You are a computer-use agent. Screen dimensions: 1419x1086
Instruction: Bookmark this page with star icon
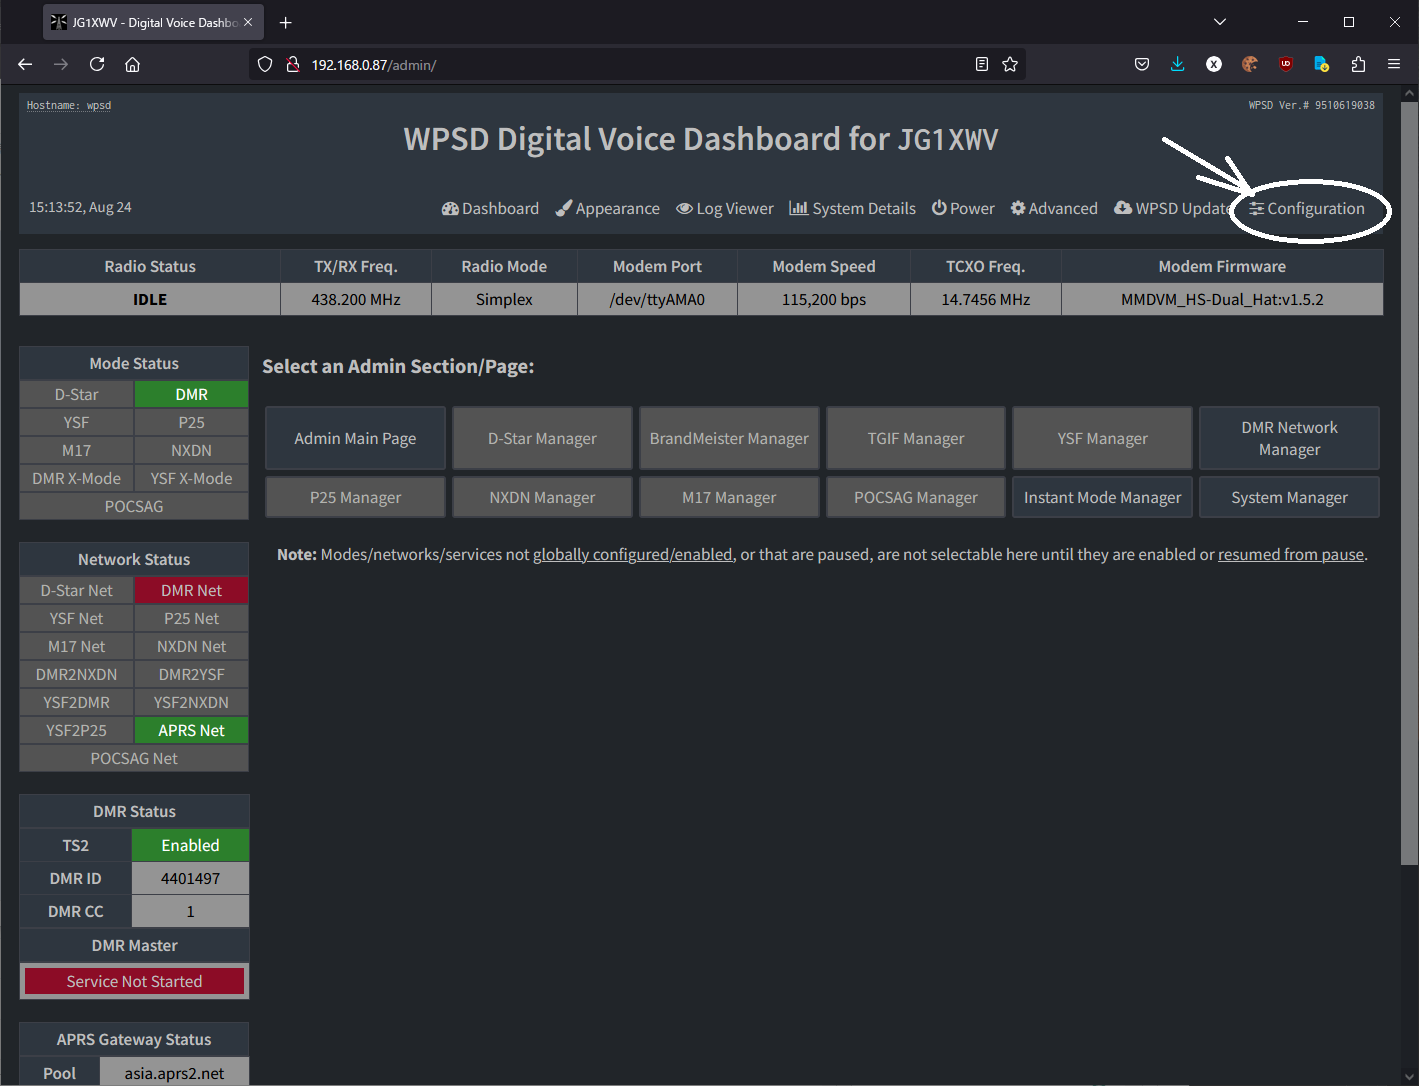1010,64
